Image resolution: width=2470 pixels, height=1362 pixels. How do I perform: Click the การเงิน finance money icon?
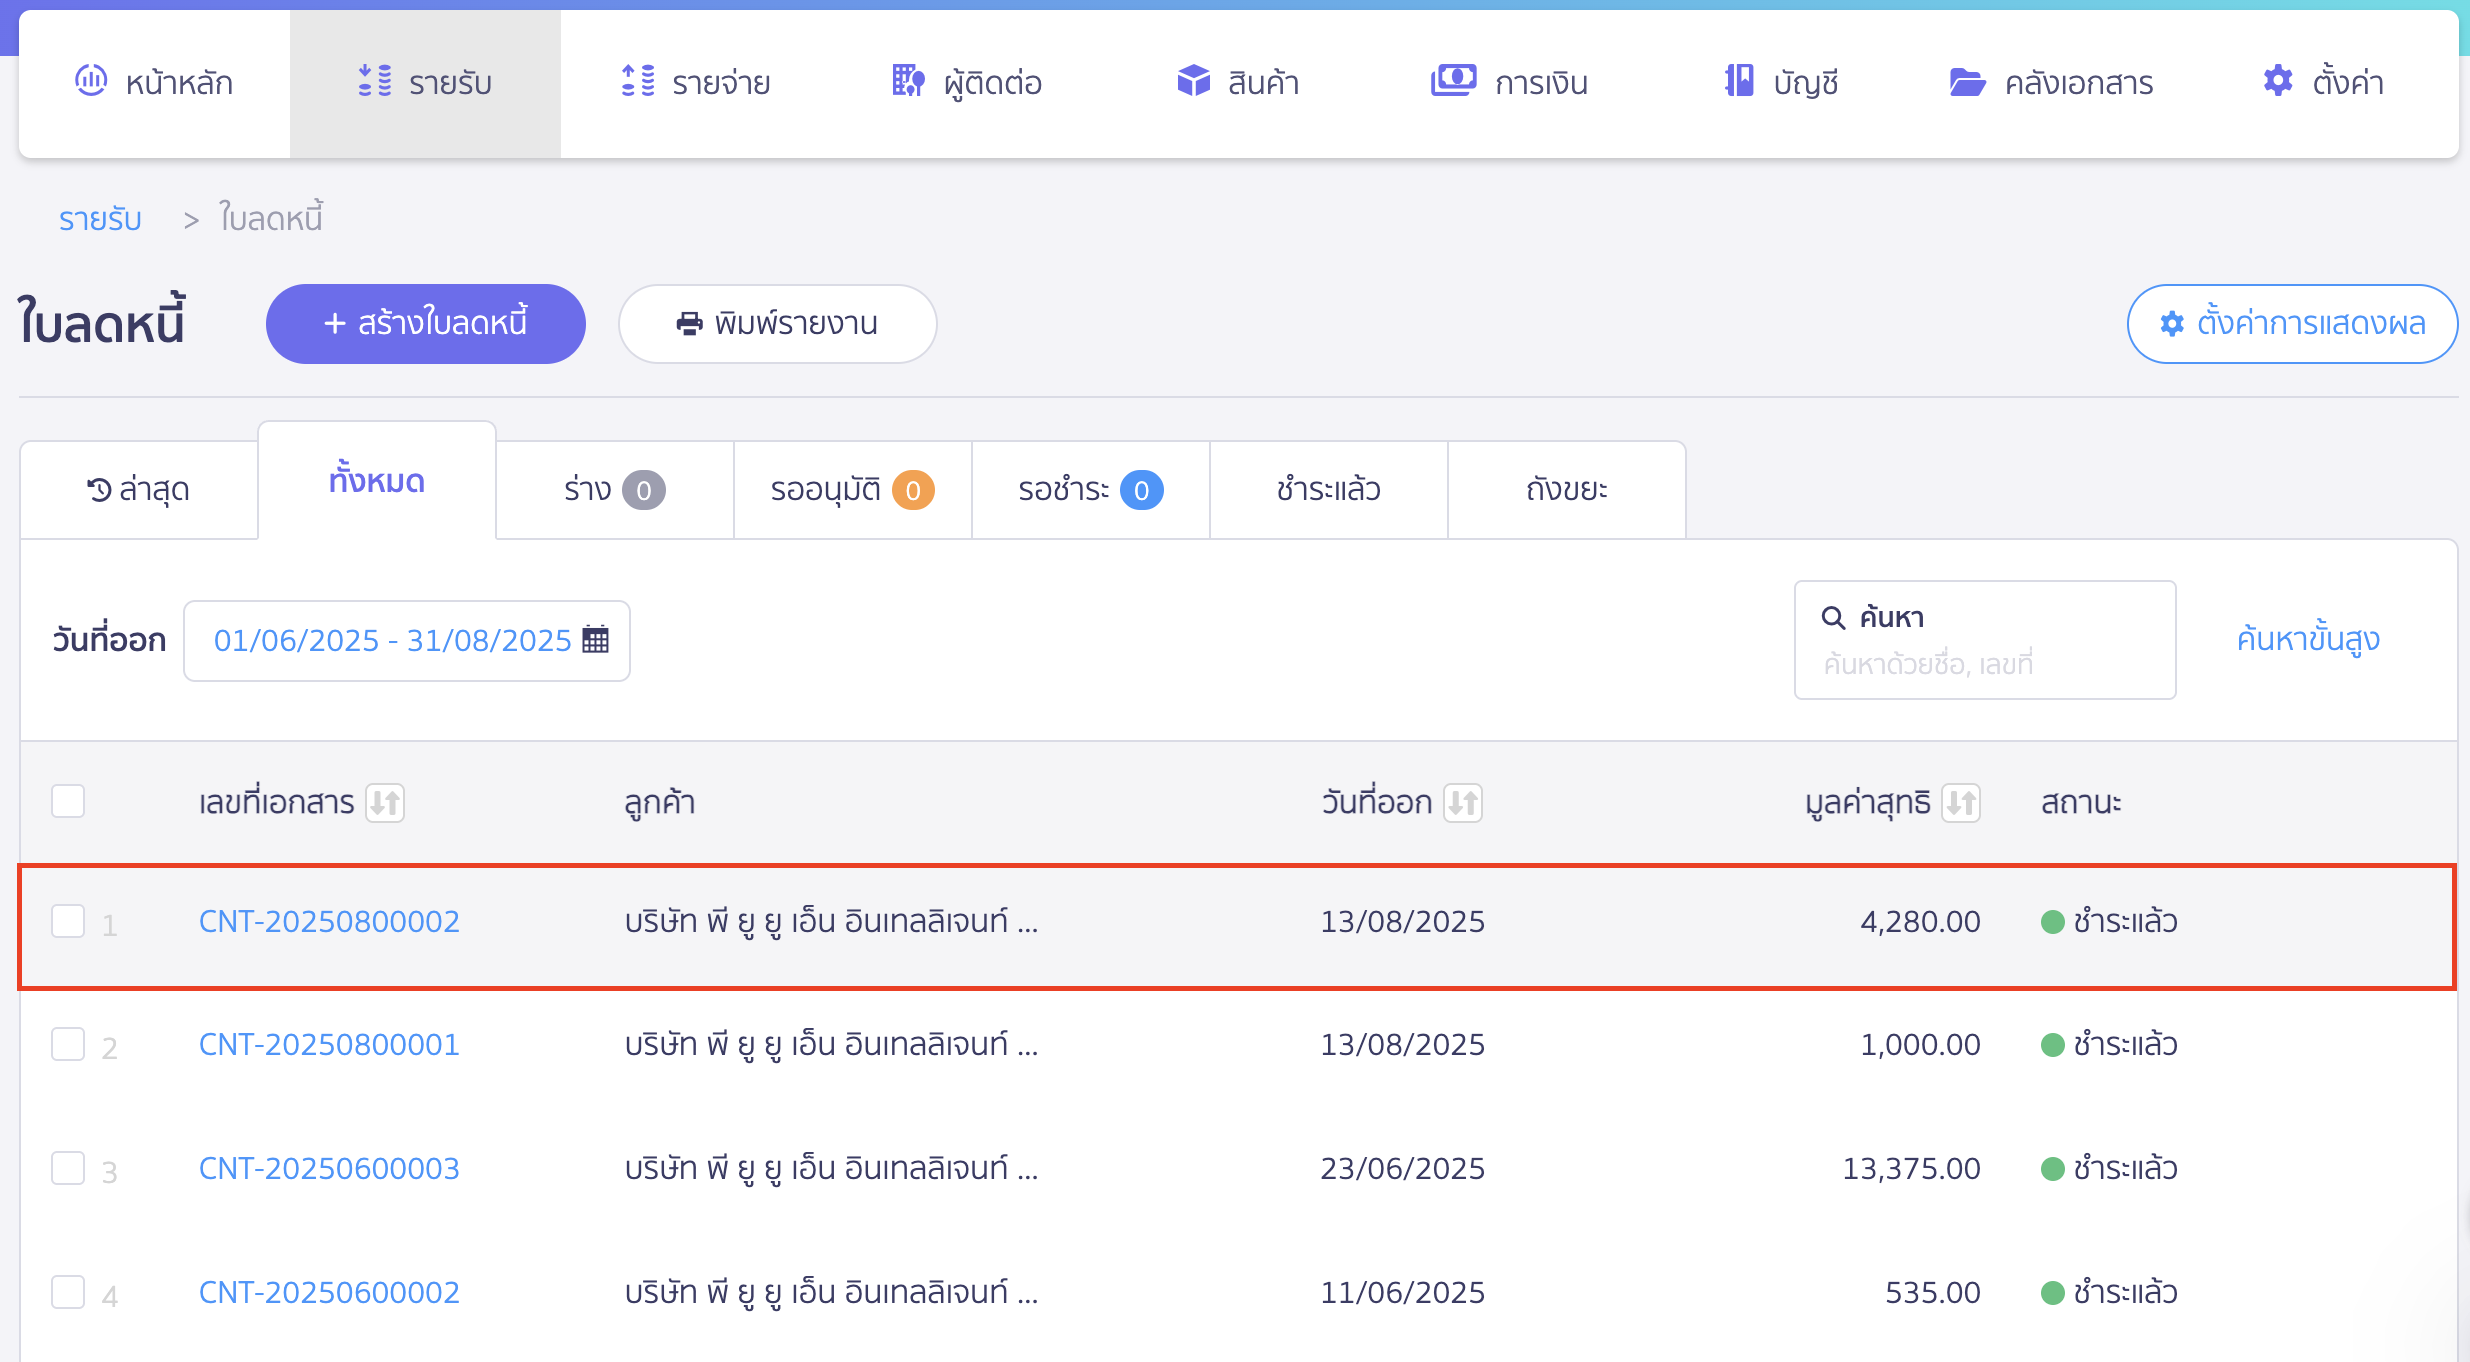point(1453,80)
